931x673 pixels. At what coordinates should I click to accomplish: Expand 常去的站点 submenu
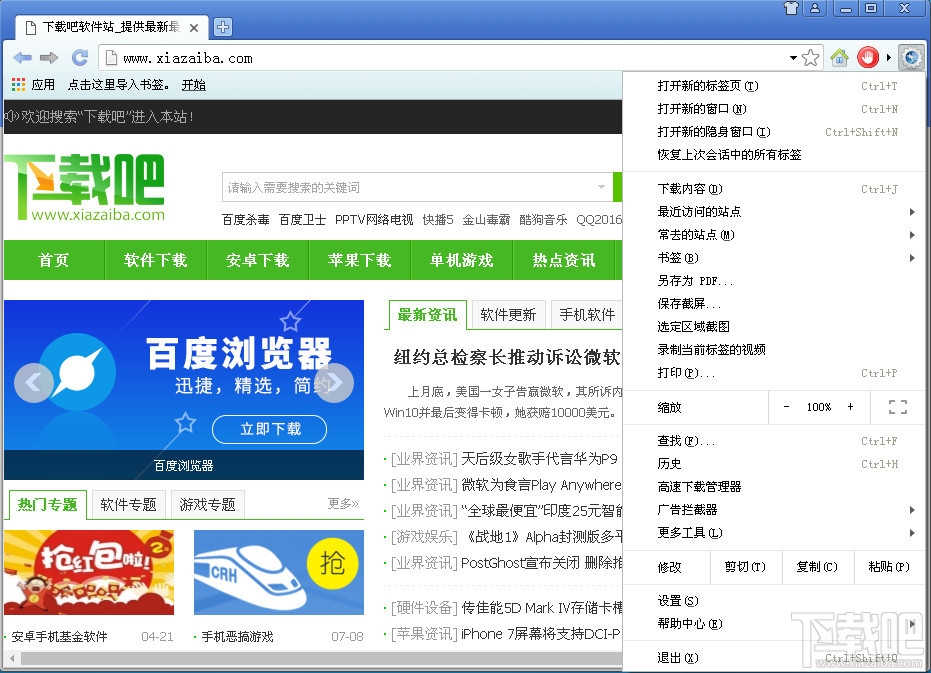point(912,235)
